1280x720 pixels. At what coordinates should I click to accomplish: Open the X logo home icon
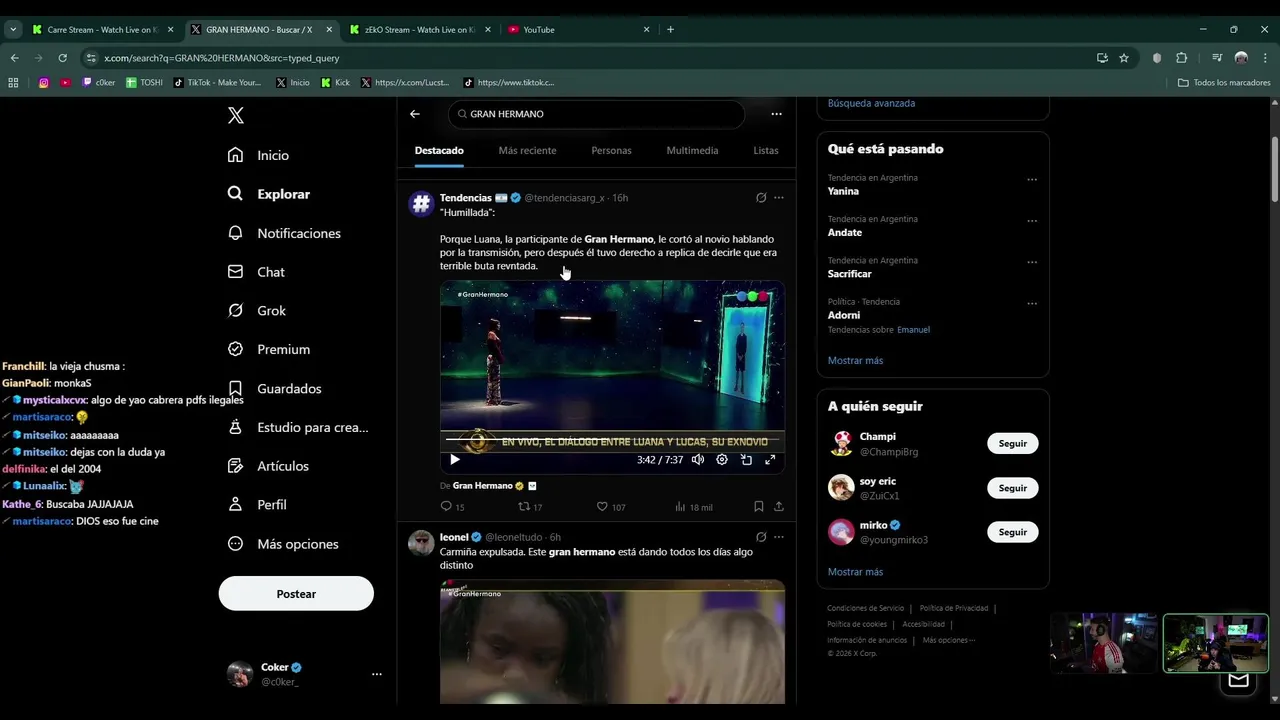(x=236, y=115)
